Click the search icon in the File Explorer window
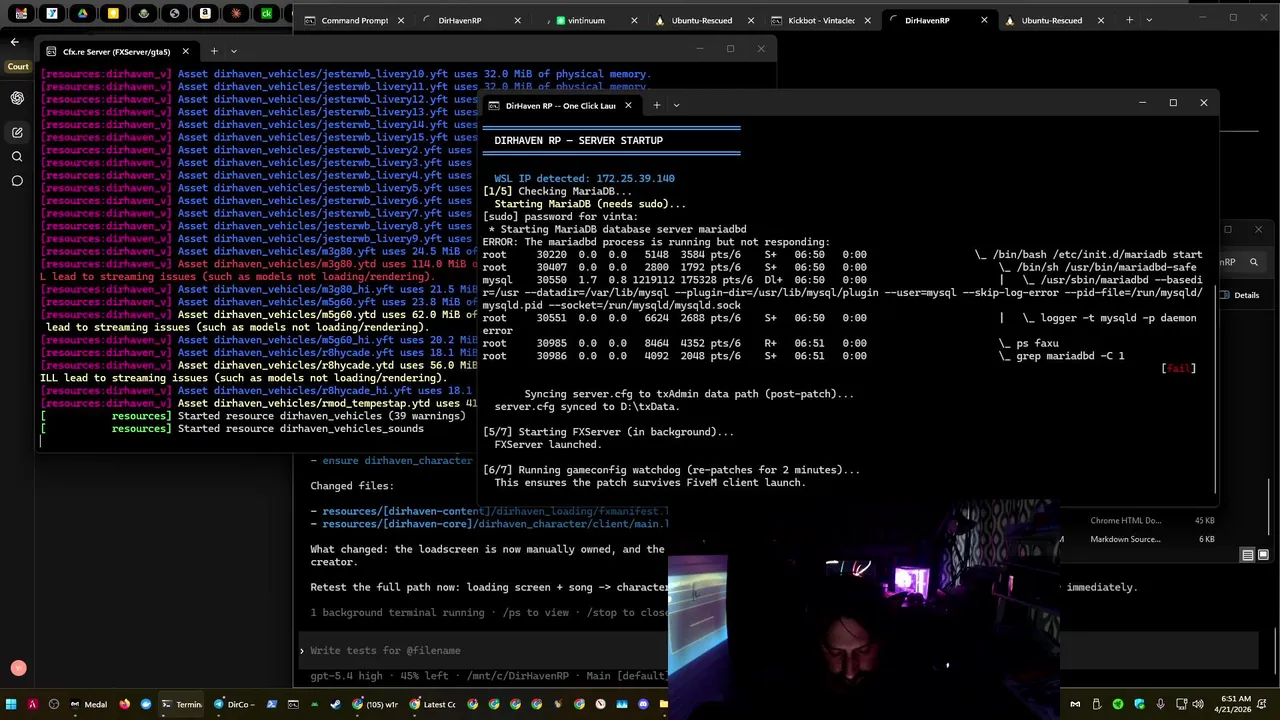The width and height of the screenshot is (1280, 720). pos(1253,262)
